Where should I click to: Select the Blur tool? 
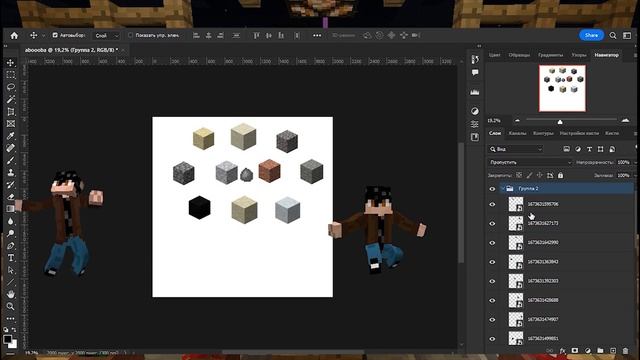click(x=11, y=221)
